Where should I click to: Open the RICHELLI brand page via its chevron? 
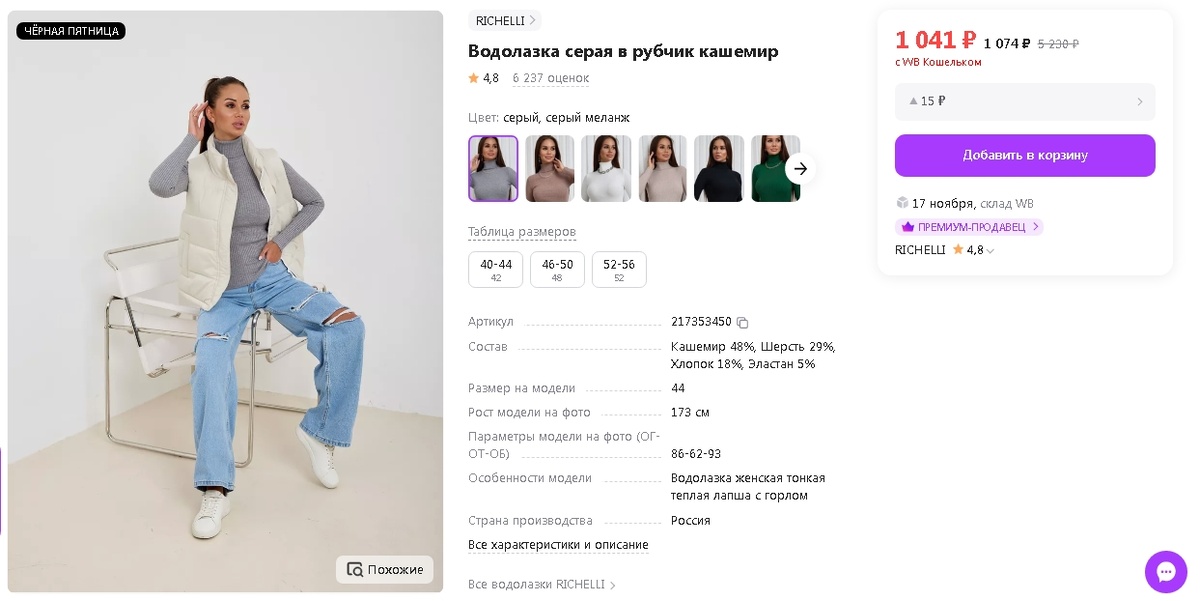[533, 20]
